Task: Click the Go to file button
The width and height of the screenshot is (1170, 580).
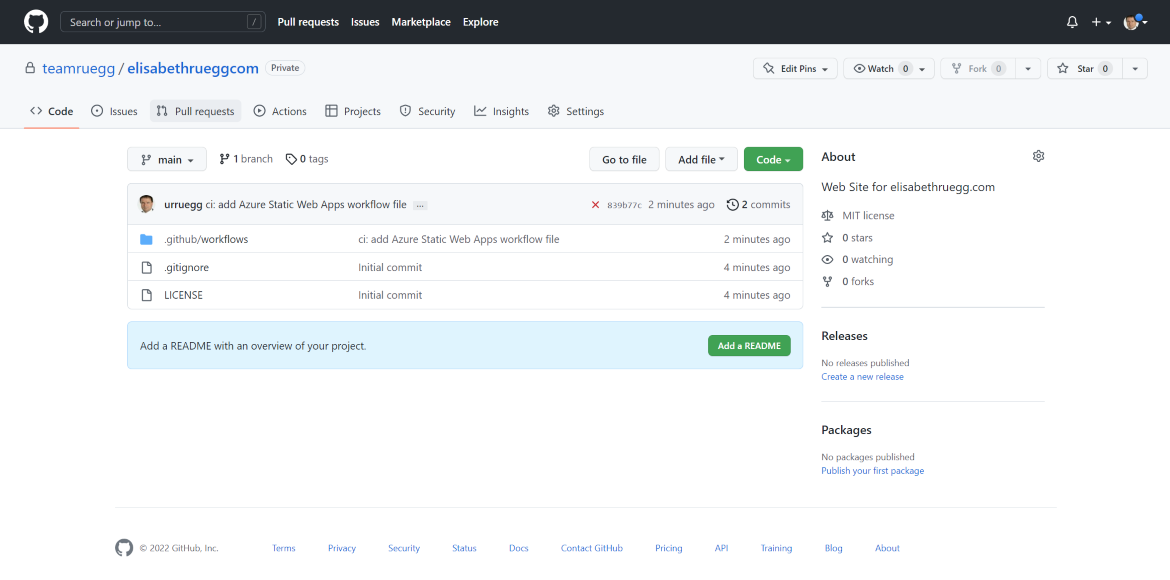Action: pyautogui.click(x=624, y=159)
